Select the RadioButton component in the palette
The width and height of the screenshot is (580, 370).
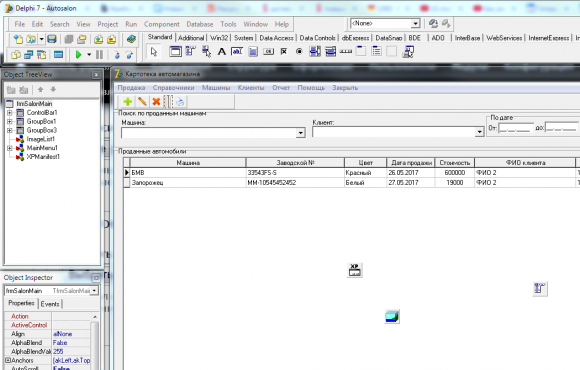[x=299, y=52]
